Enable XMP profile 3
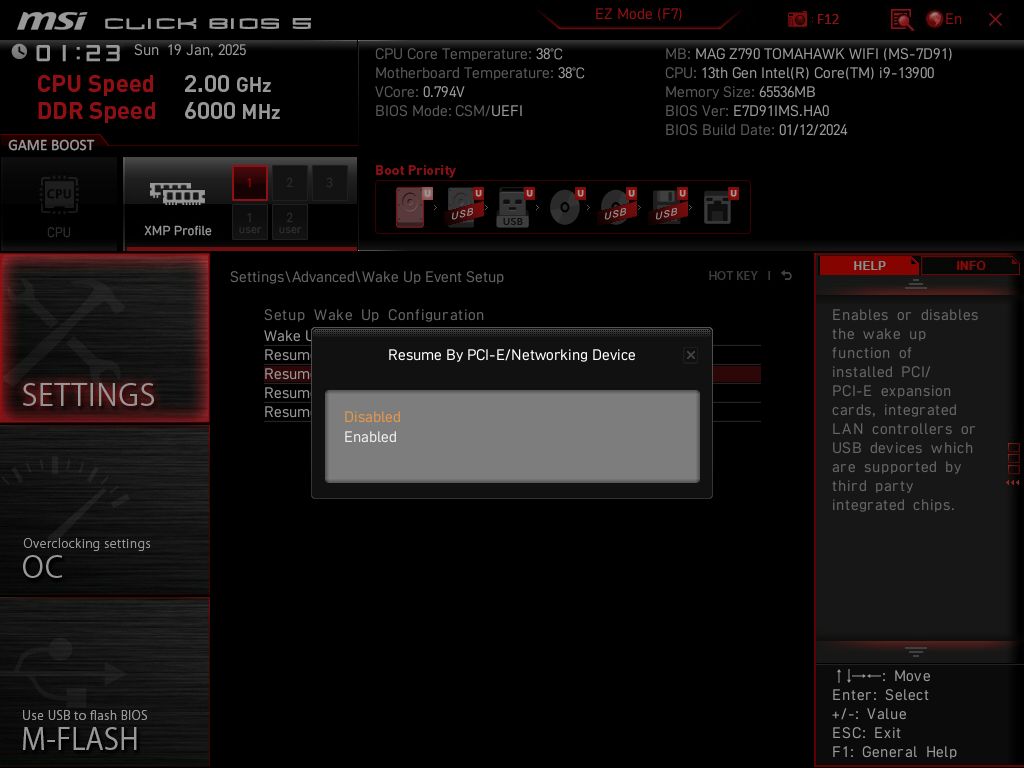This screenshot has width=1024, height=768. click(x=329, y=183)
